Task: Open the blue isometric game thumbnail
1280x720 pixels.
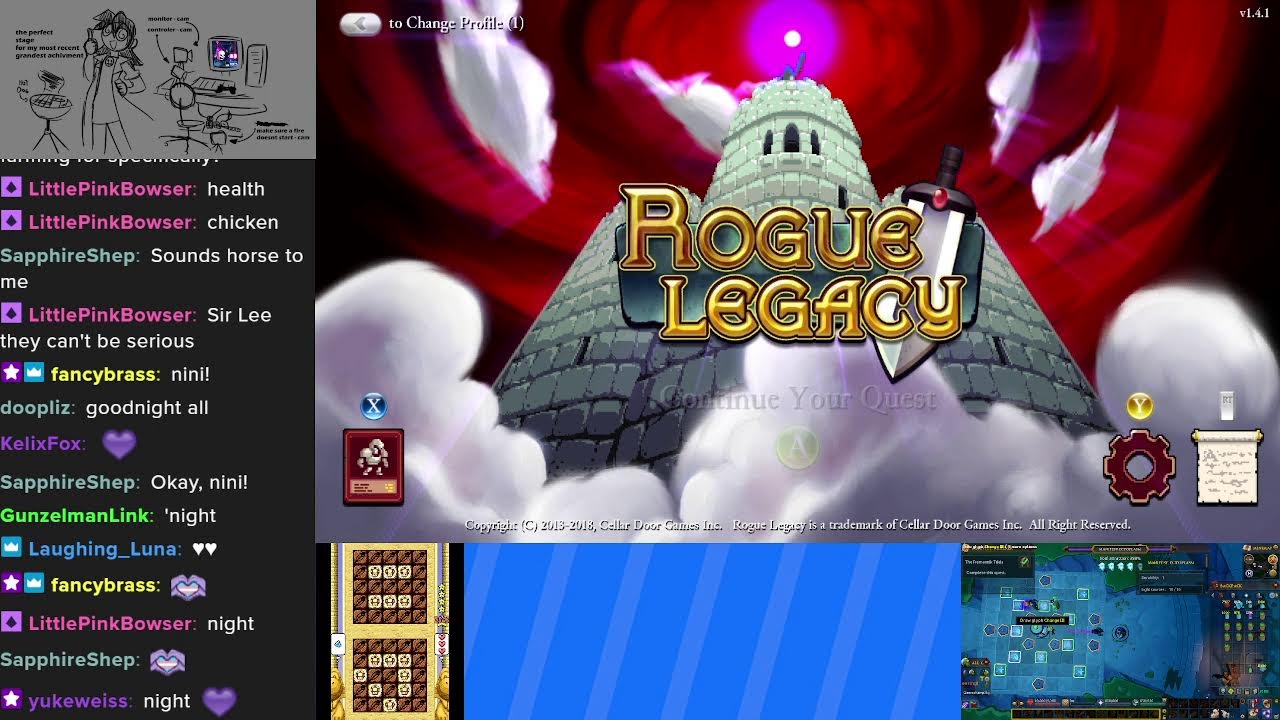Action: coord(1120,632)
